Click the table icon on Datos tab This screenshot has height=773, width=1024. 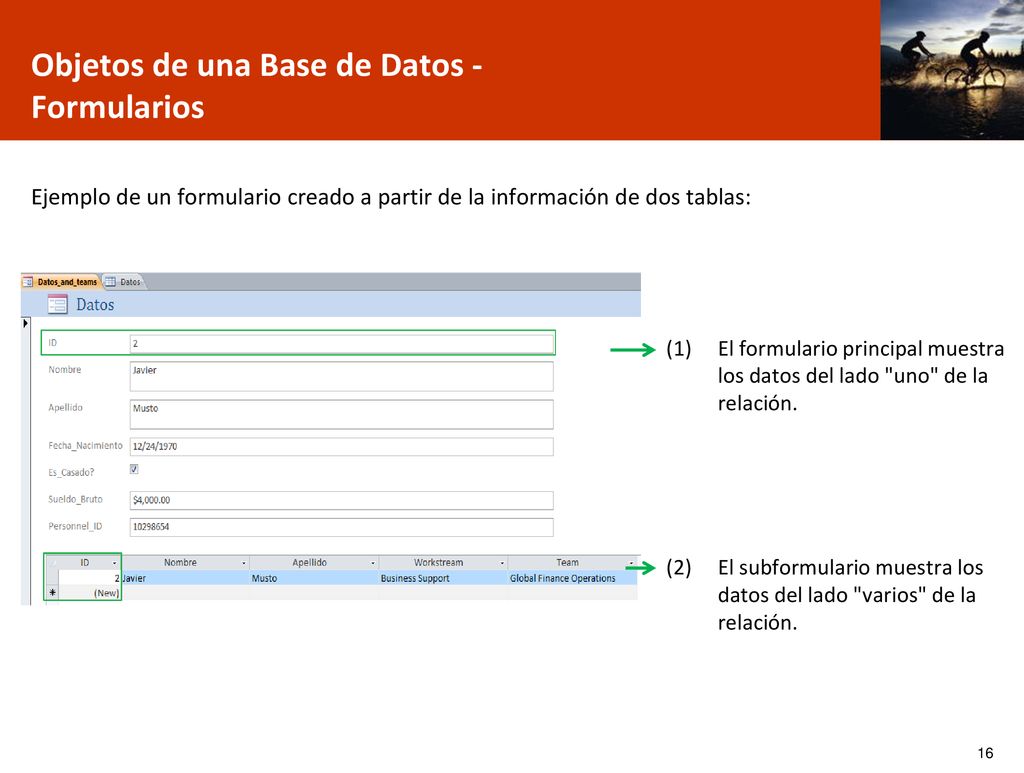pos(110,282)
